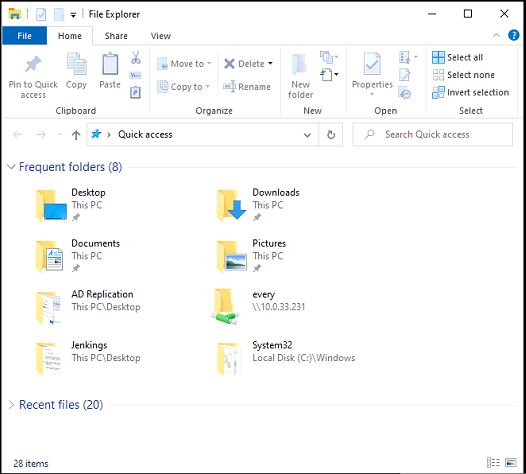Switch to Details view icon in status bar

[493, 463]
